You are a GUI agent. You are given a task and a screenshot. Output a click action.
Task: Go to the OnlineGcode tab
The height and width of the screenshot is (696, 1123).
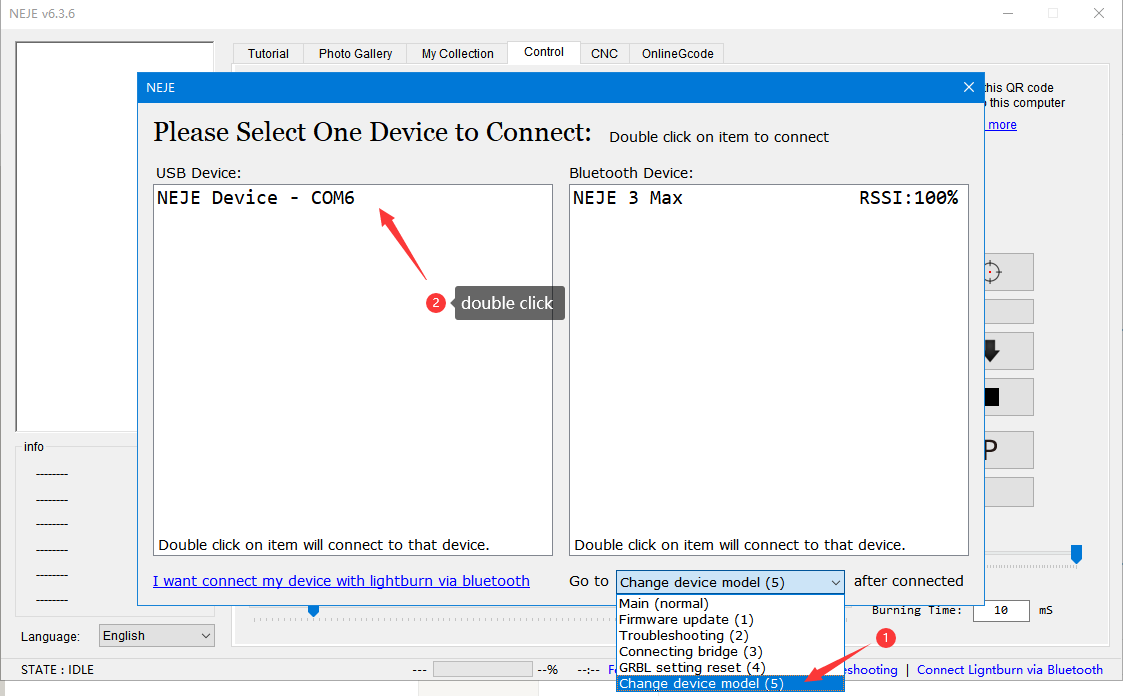click(677, 54)
